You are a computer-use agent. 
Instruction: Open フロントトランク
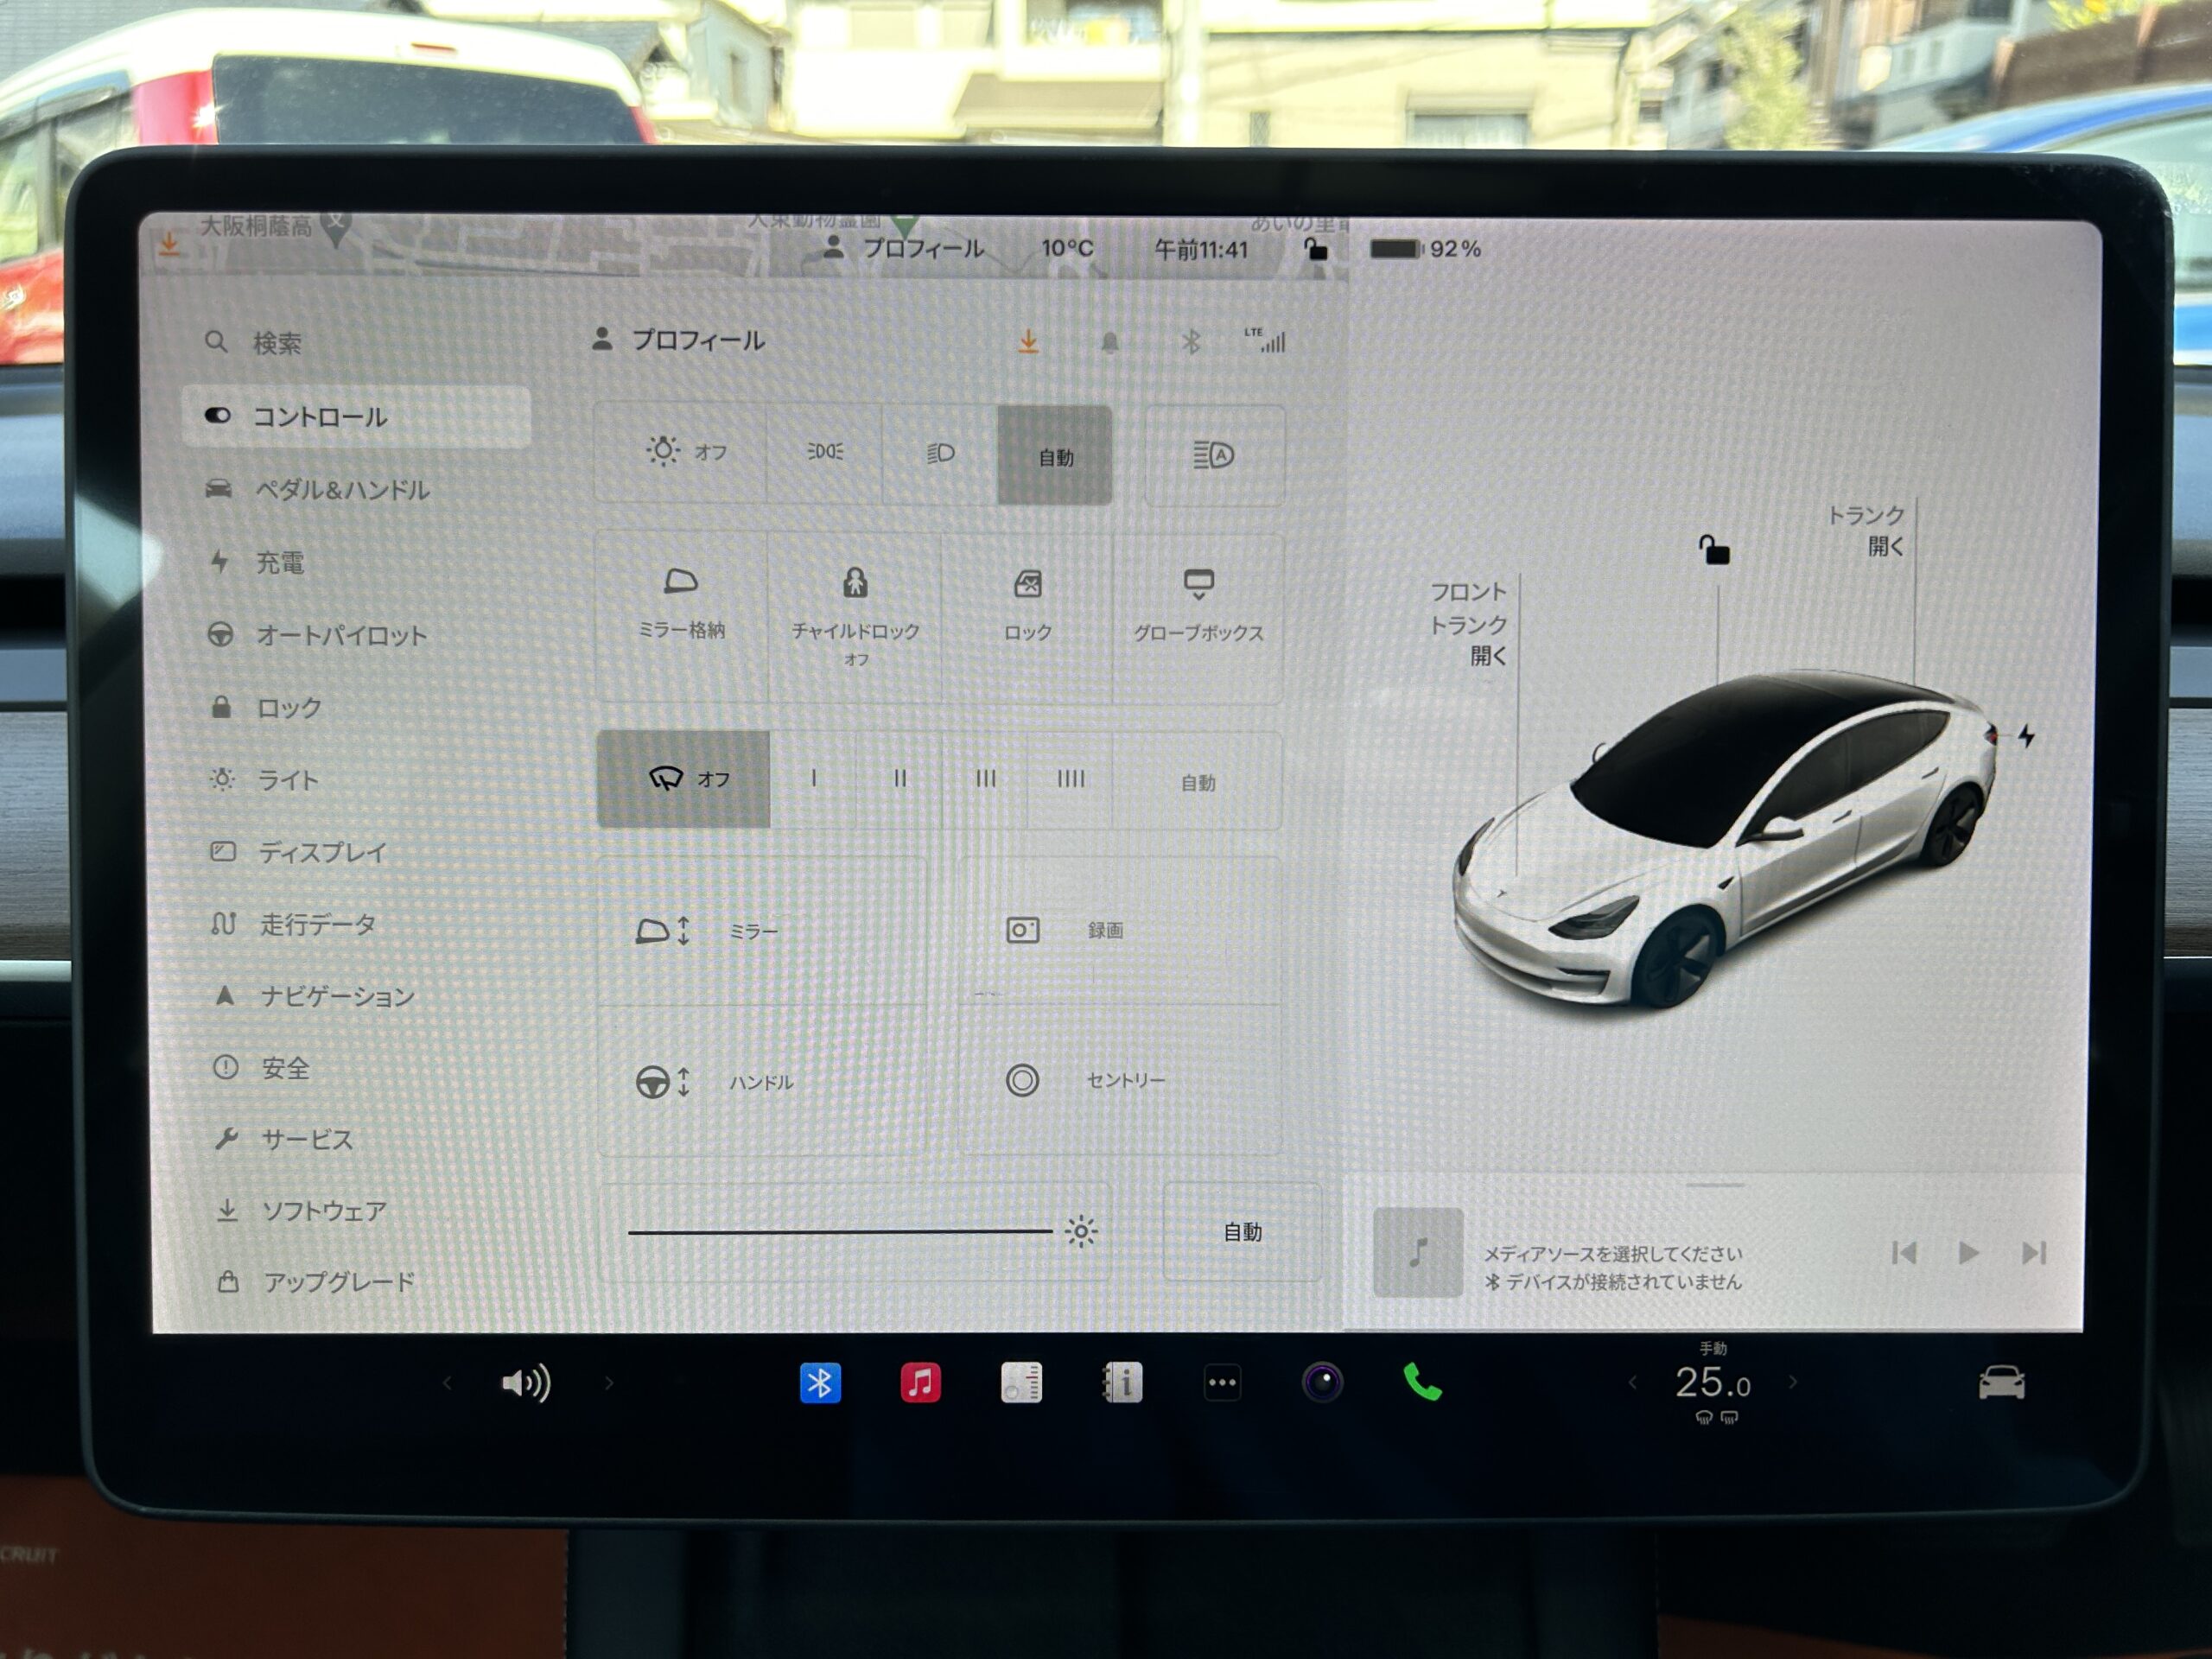point(1468,623)
